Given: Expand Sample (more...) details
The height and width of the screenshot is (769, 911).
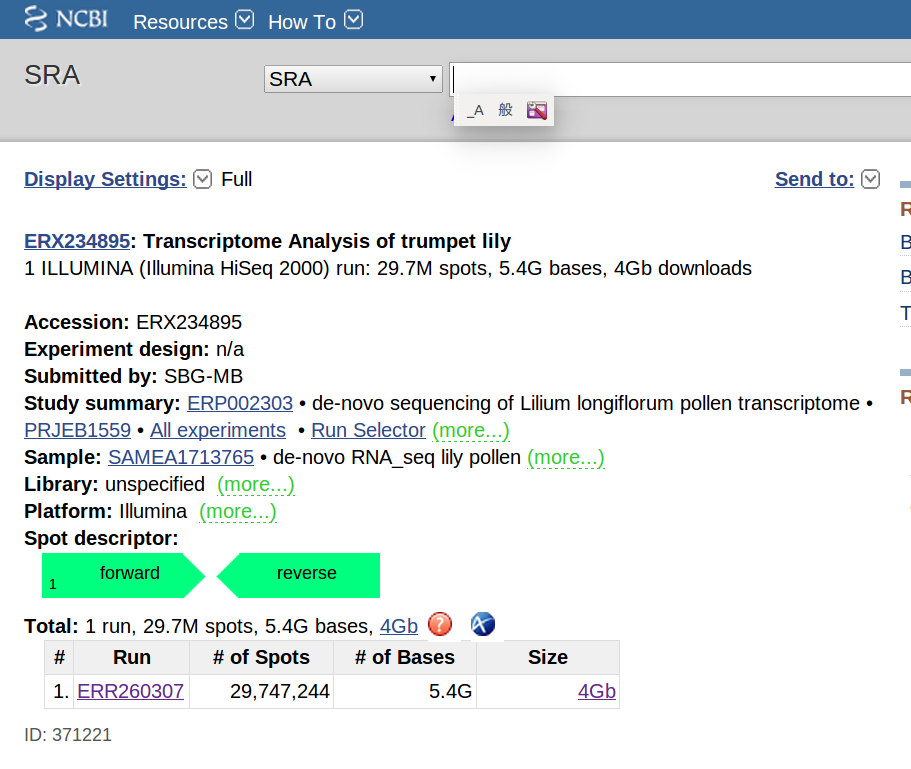Looking at the screenshot, I should [x=565, y=458].
